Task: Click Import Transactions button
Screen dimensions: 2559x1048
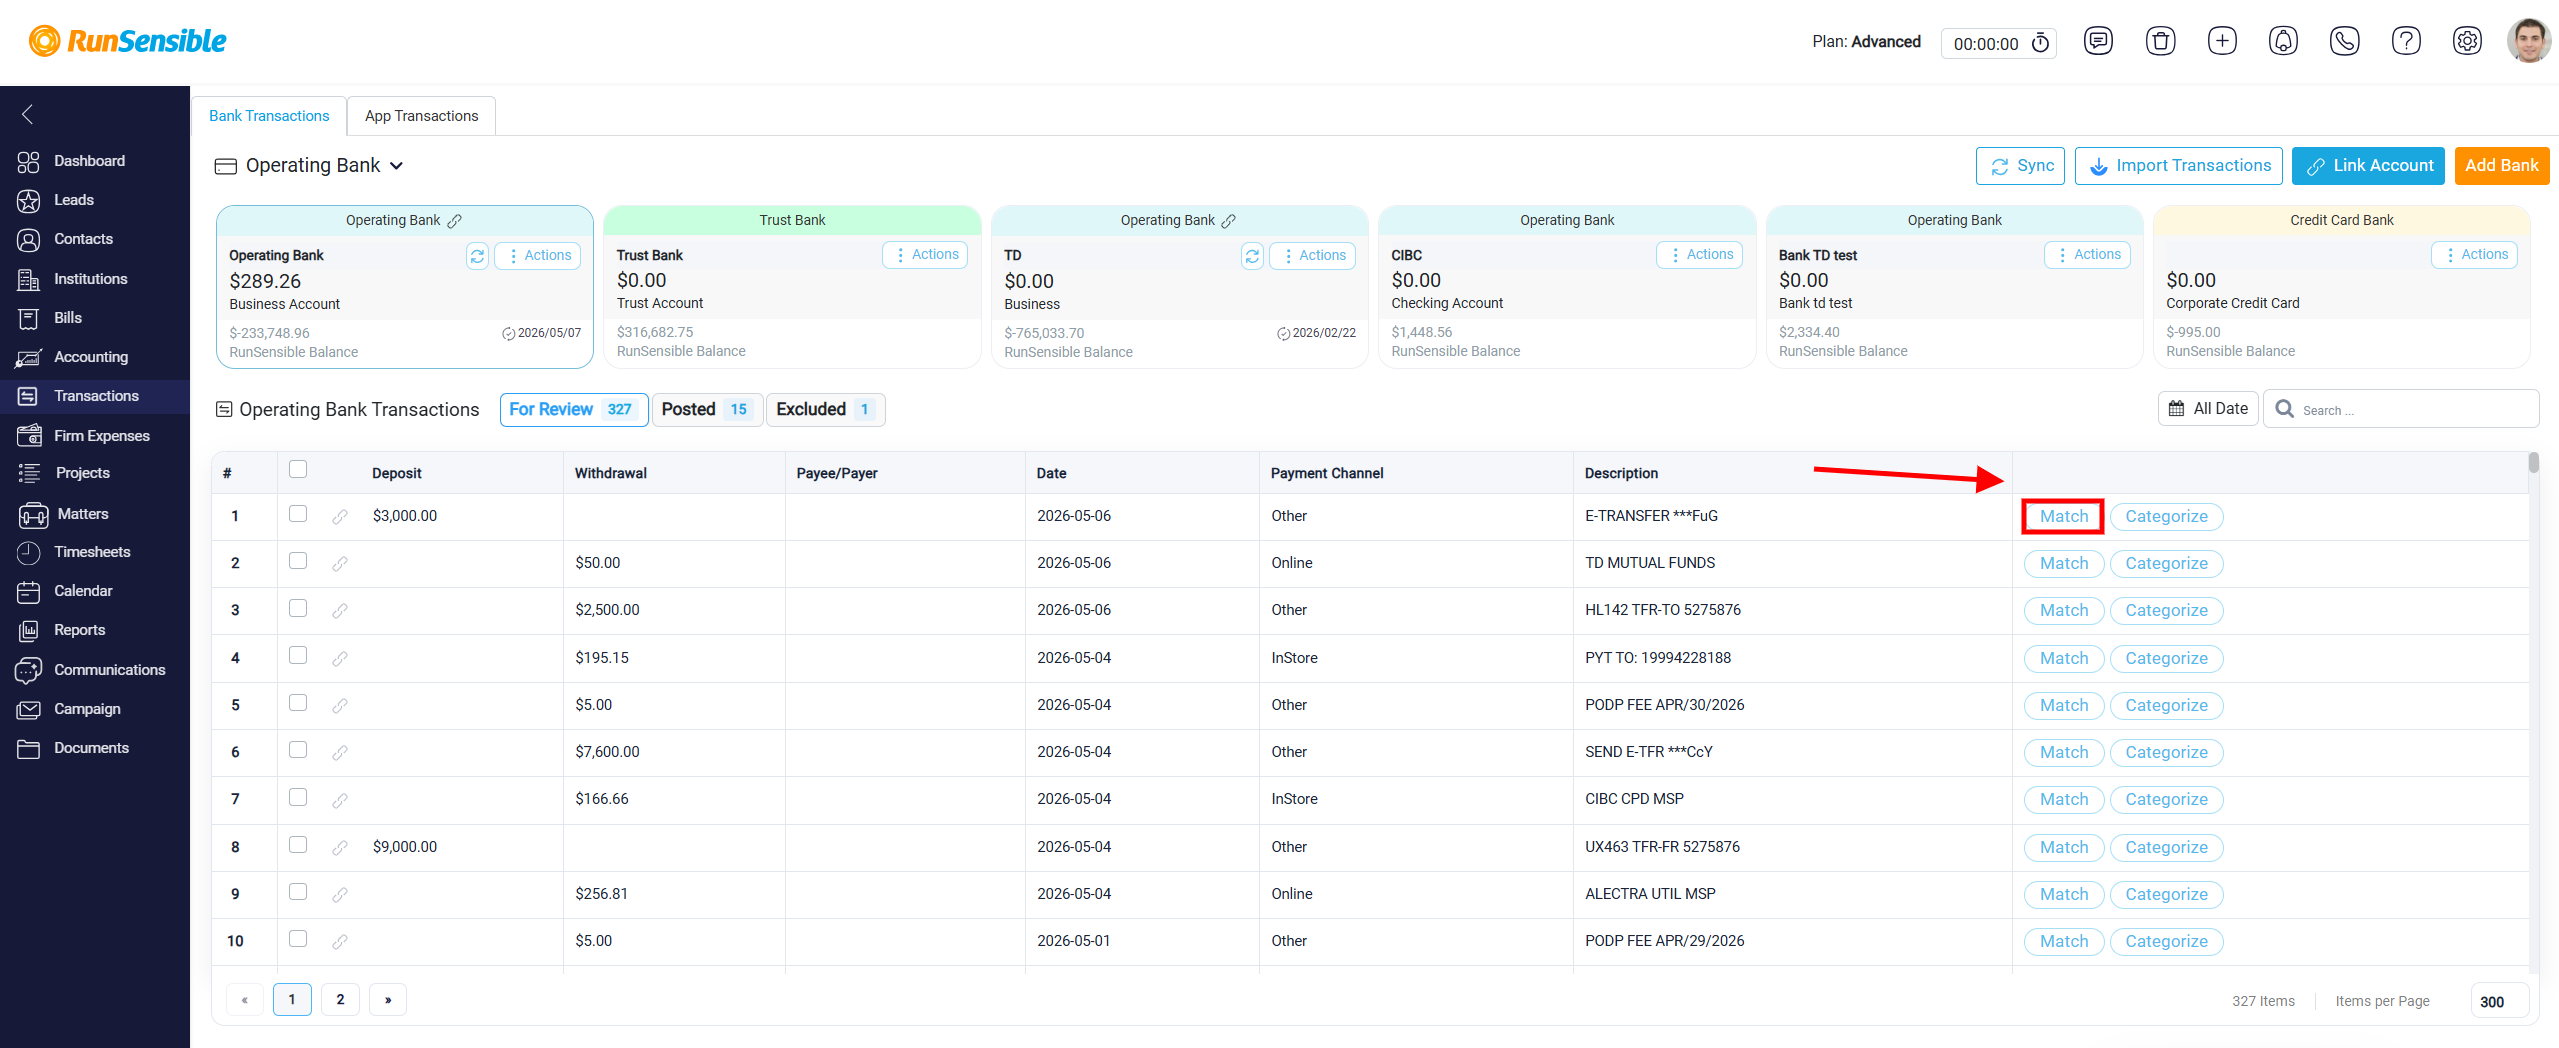Action: click(x=2179, y=166)
